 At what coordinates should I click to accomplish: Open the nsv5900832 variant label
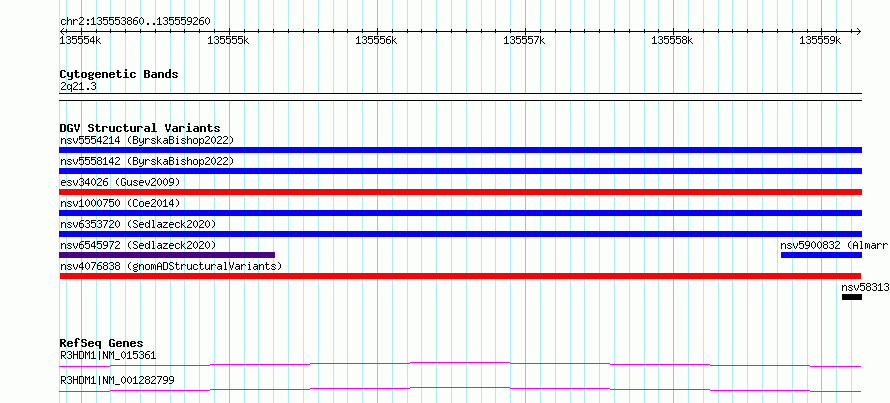[x=835, y=245]
